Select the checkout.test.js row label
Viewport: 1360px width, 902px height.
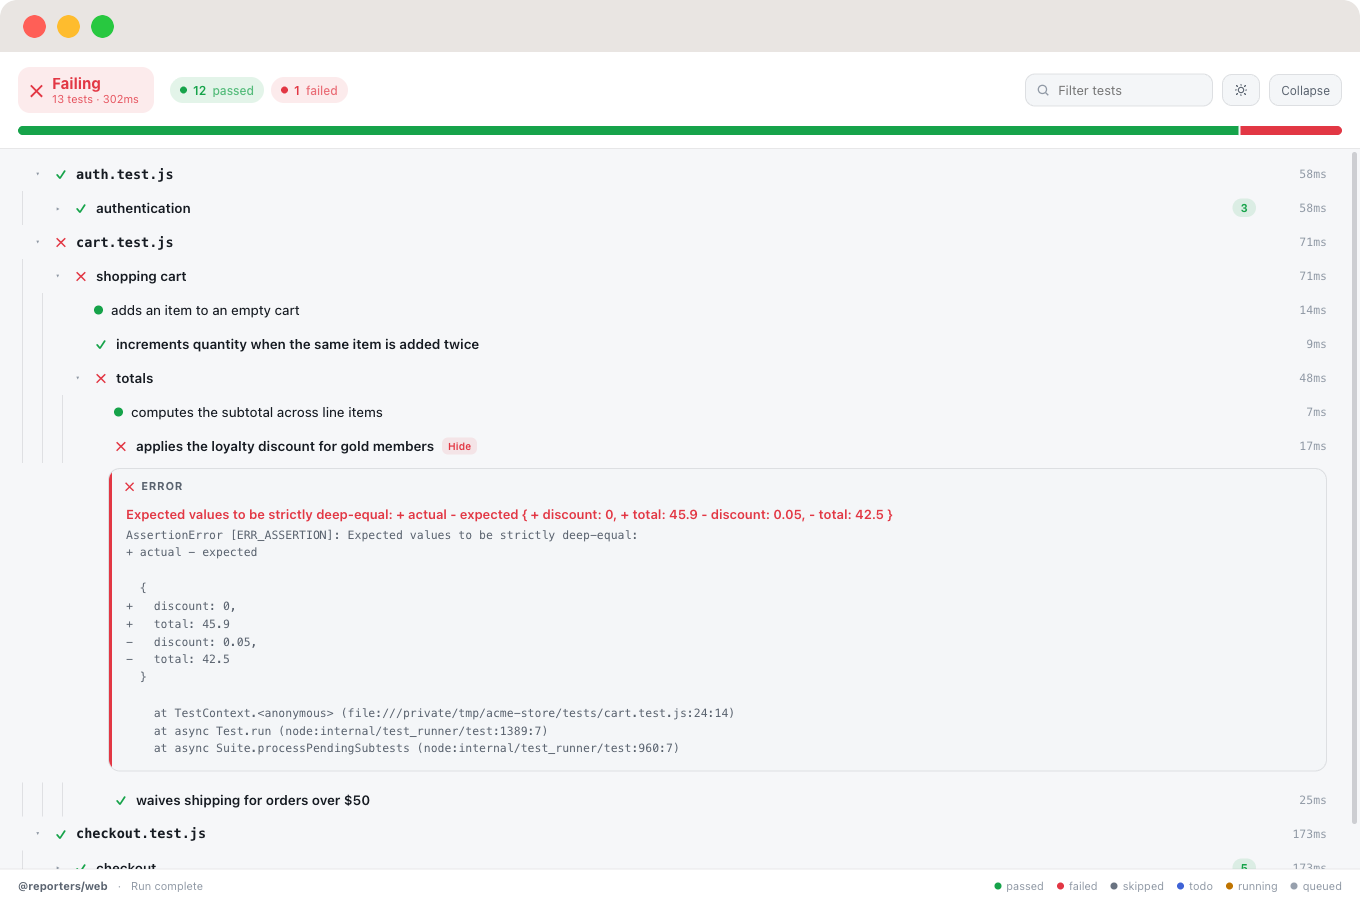click(x=141, y=833)
